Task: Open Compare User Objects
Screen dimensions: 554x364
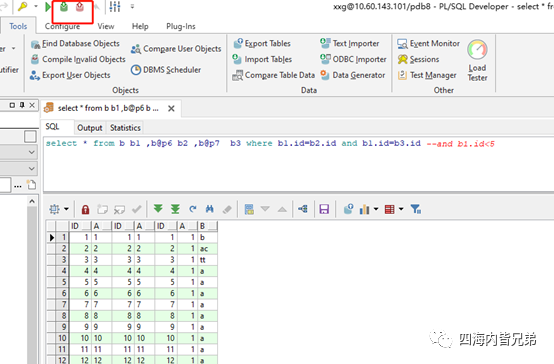Action: point(176,49)
